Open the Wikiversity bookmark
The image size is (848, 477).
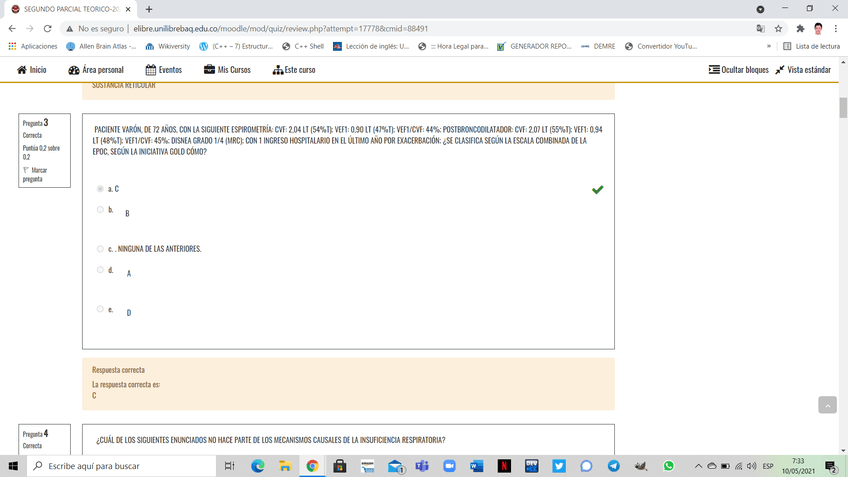coord(167,46)
